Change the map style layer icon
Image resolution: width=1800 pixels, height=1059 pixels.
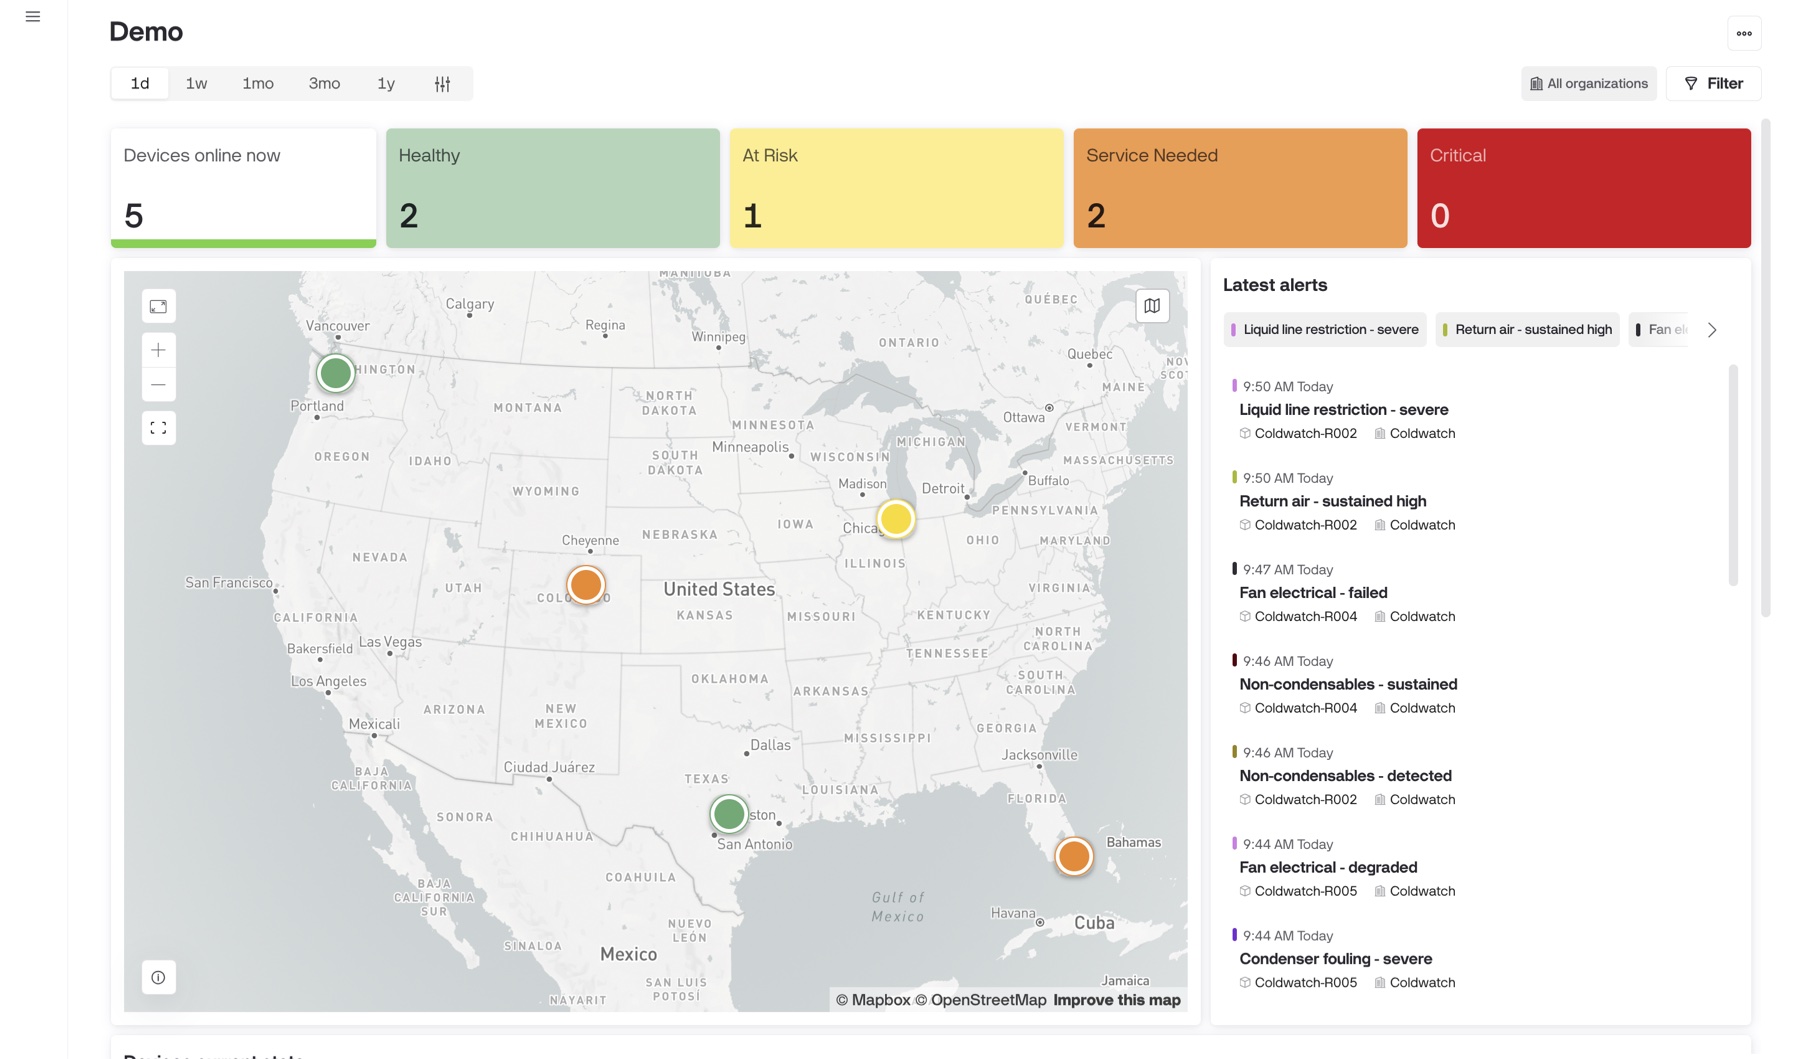1152,306
